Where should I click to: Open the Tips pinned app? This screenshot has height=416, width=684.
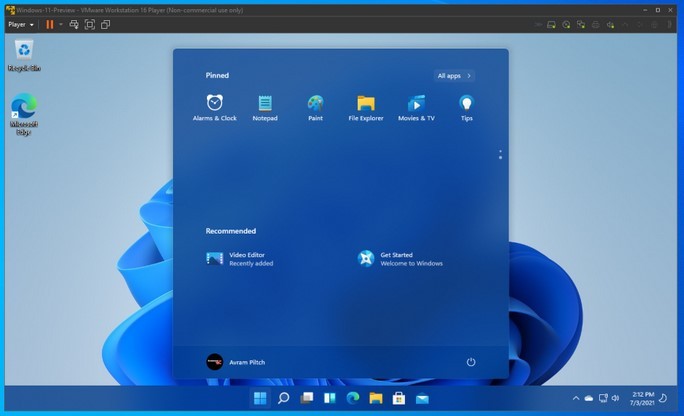coord(466,108)
